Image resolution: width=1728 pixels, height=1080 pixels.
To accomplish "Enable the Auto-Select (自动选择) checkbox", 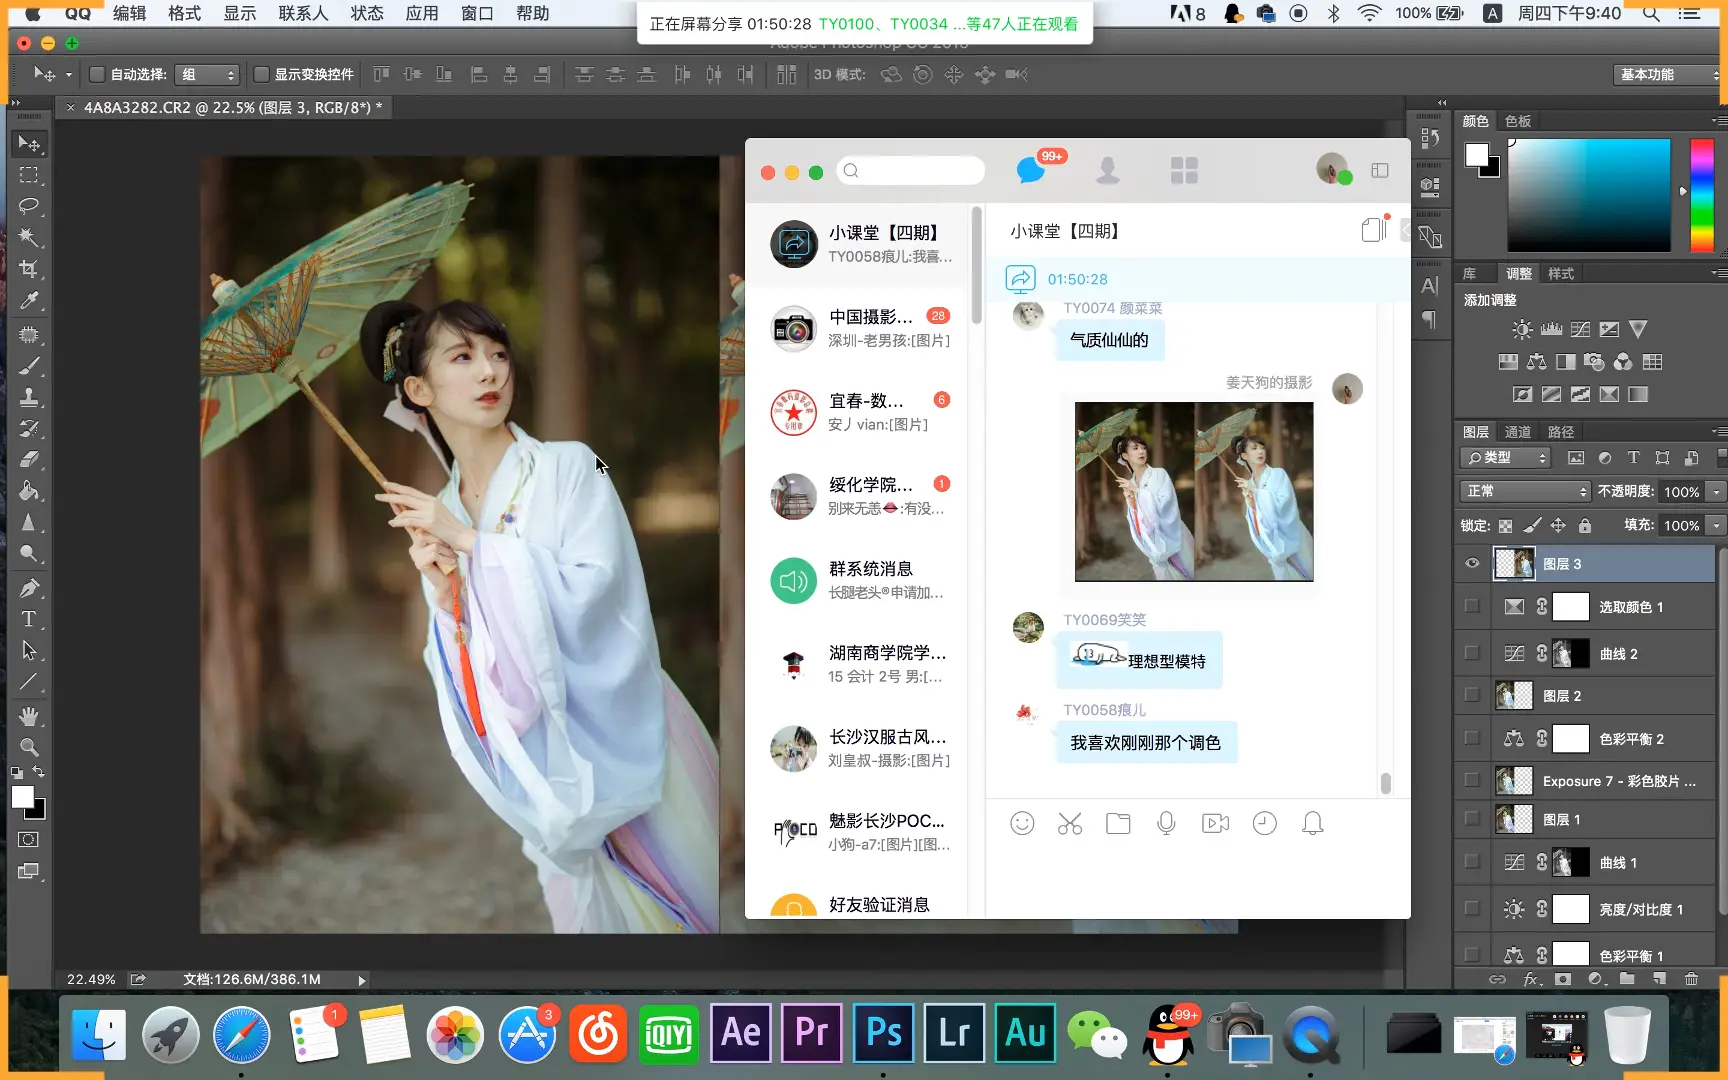I will click(x=97, y=74).
